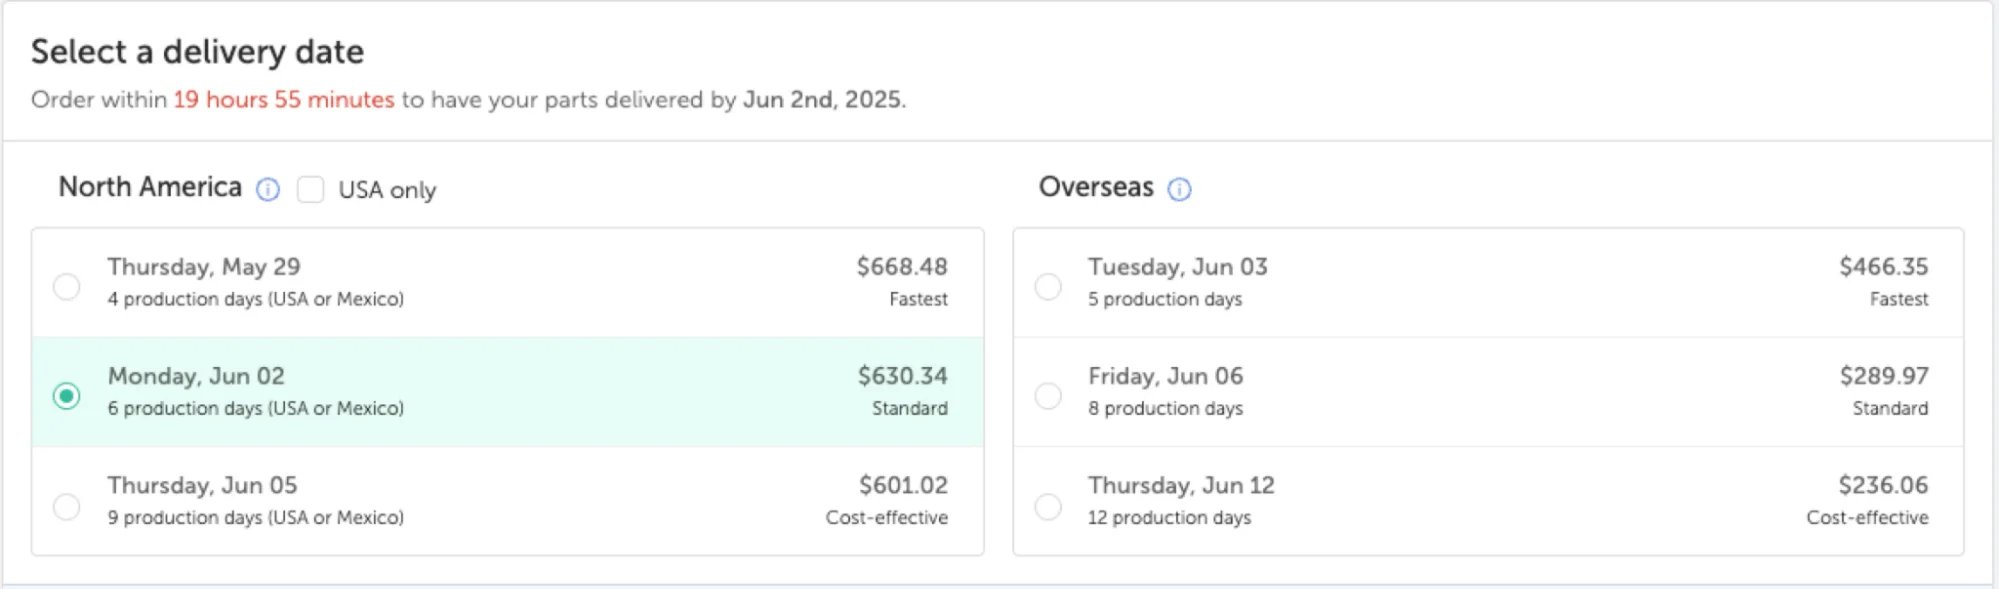Enable the USA only checkbox
1999x589 pixels.
click(x=311, y=189)
